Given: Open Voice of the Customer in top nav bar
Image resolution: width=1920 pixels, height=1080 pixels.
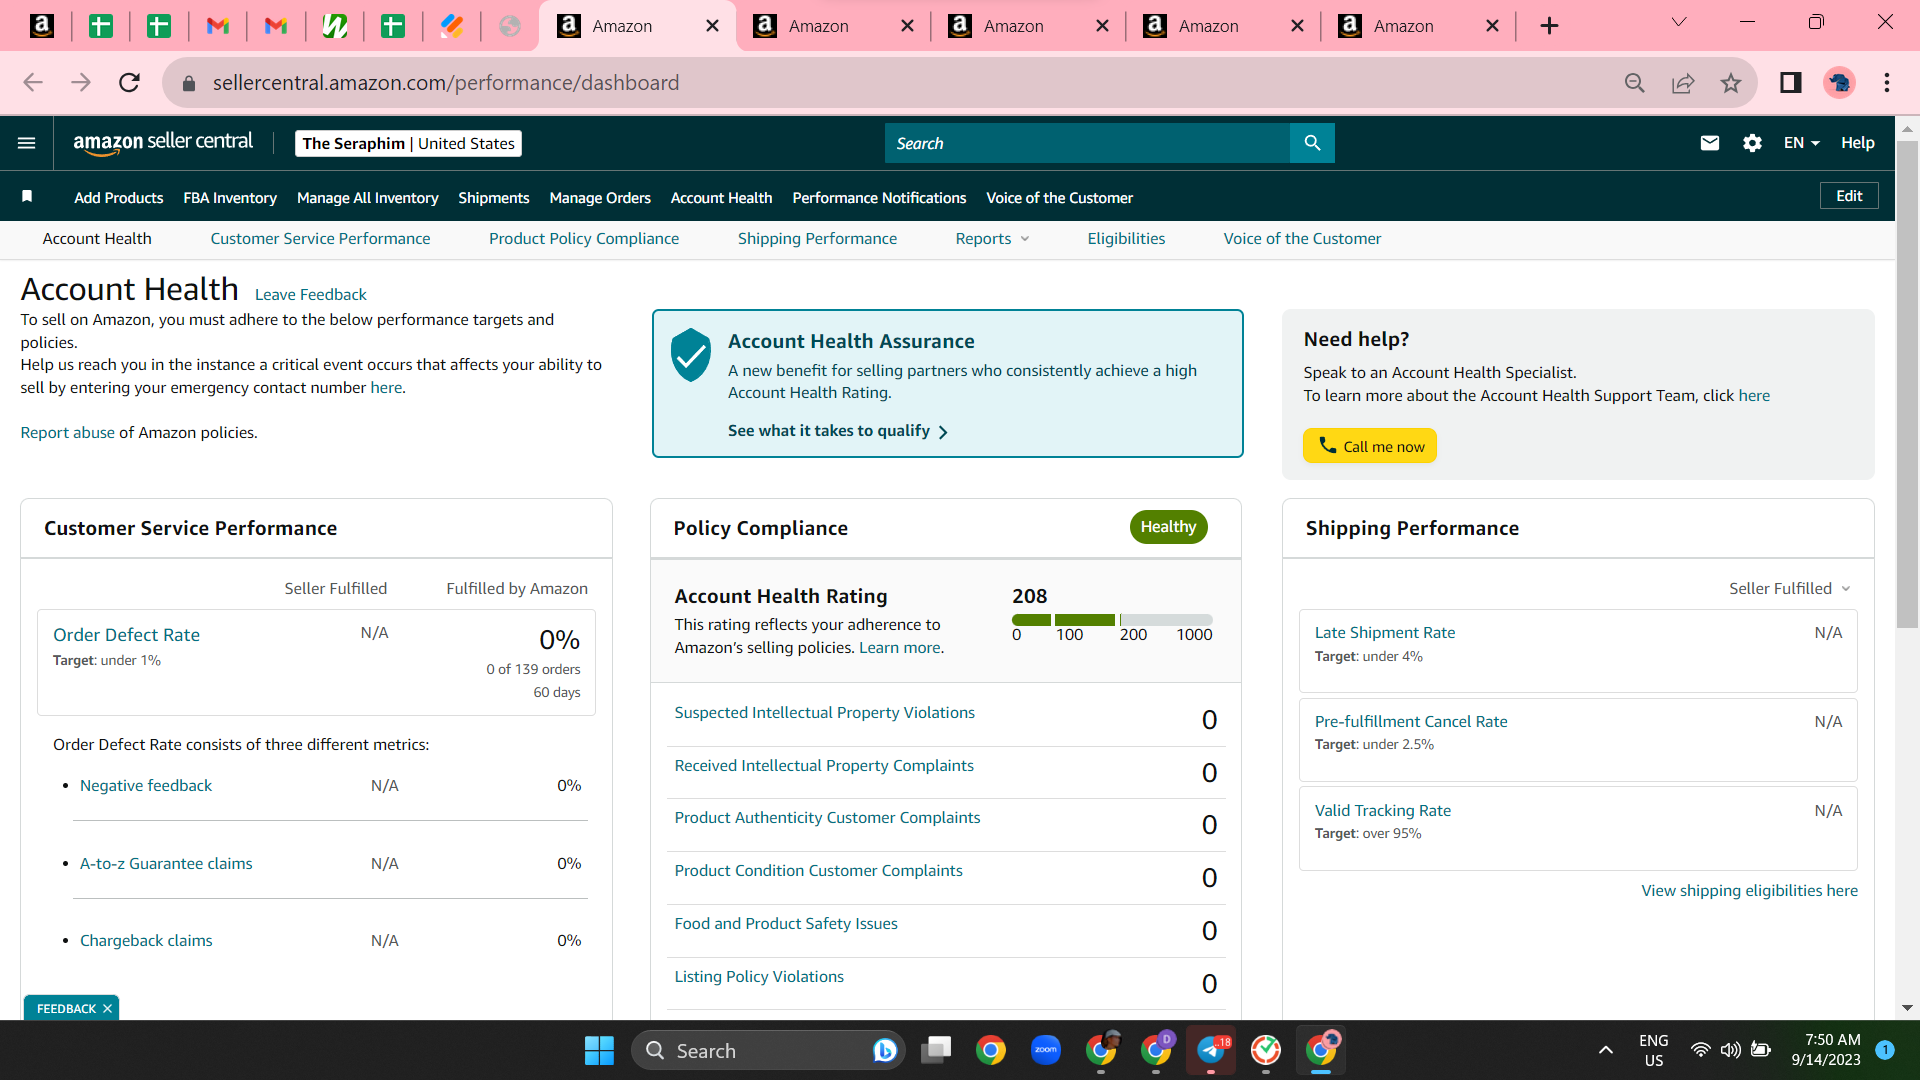Looking at the screenshot, I should coord(1059,198).
